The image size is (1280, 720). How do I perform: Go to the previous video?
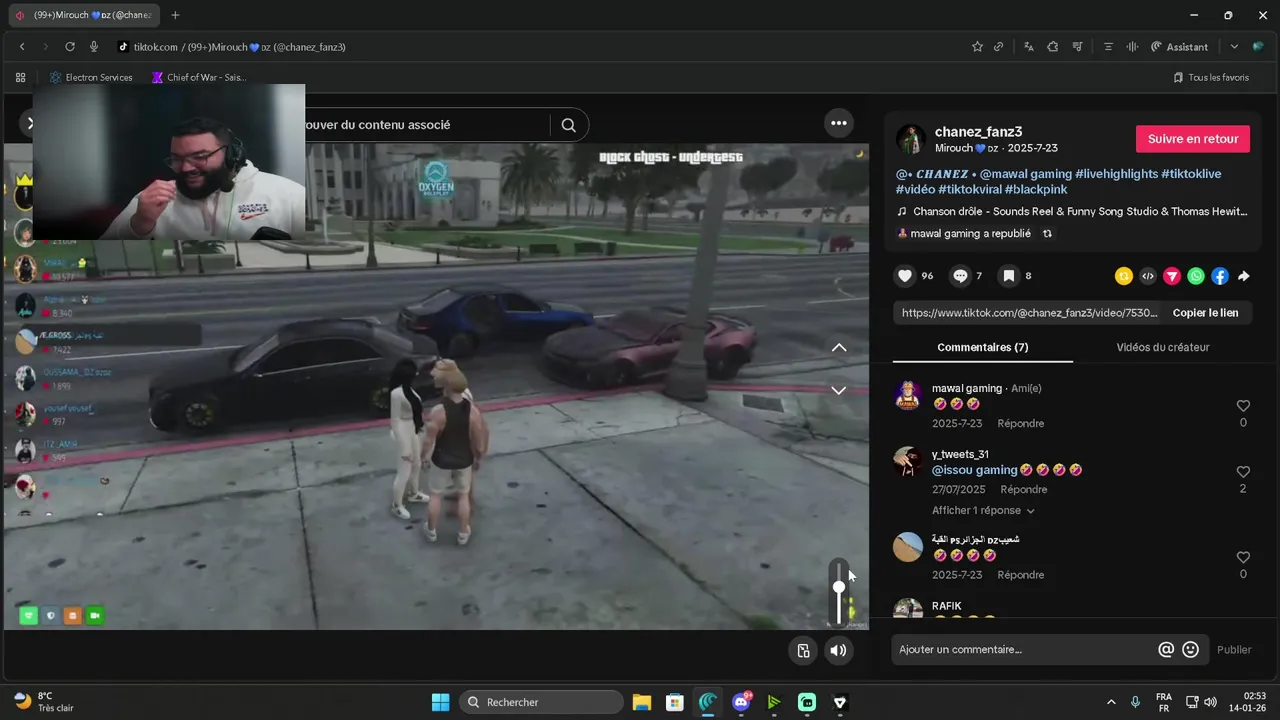[x=839, y=347]
